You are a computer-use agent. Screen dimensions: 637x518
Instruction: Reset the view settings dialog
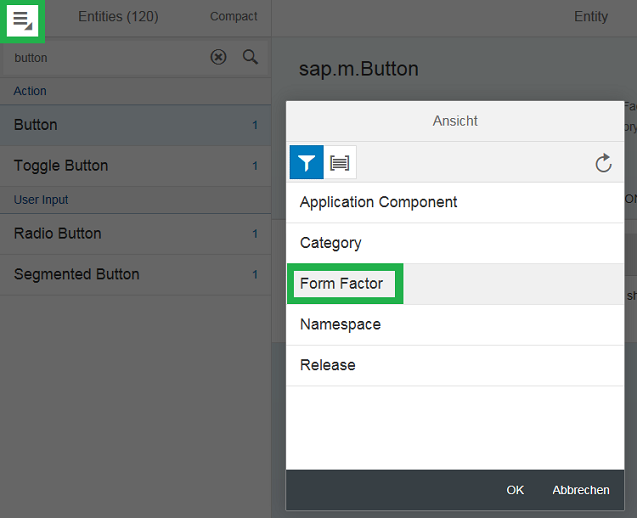tap(603, 163)
